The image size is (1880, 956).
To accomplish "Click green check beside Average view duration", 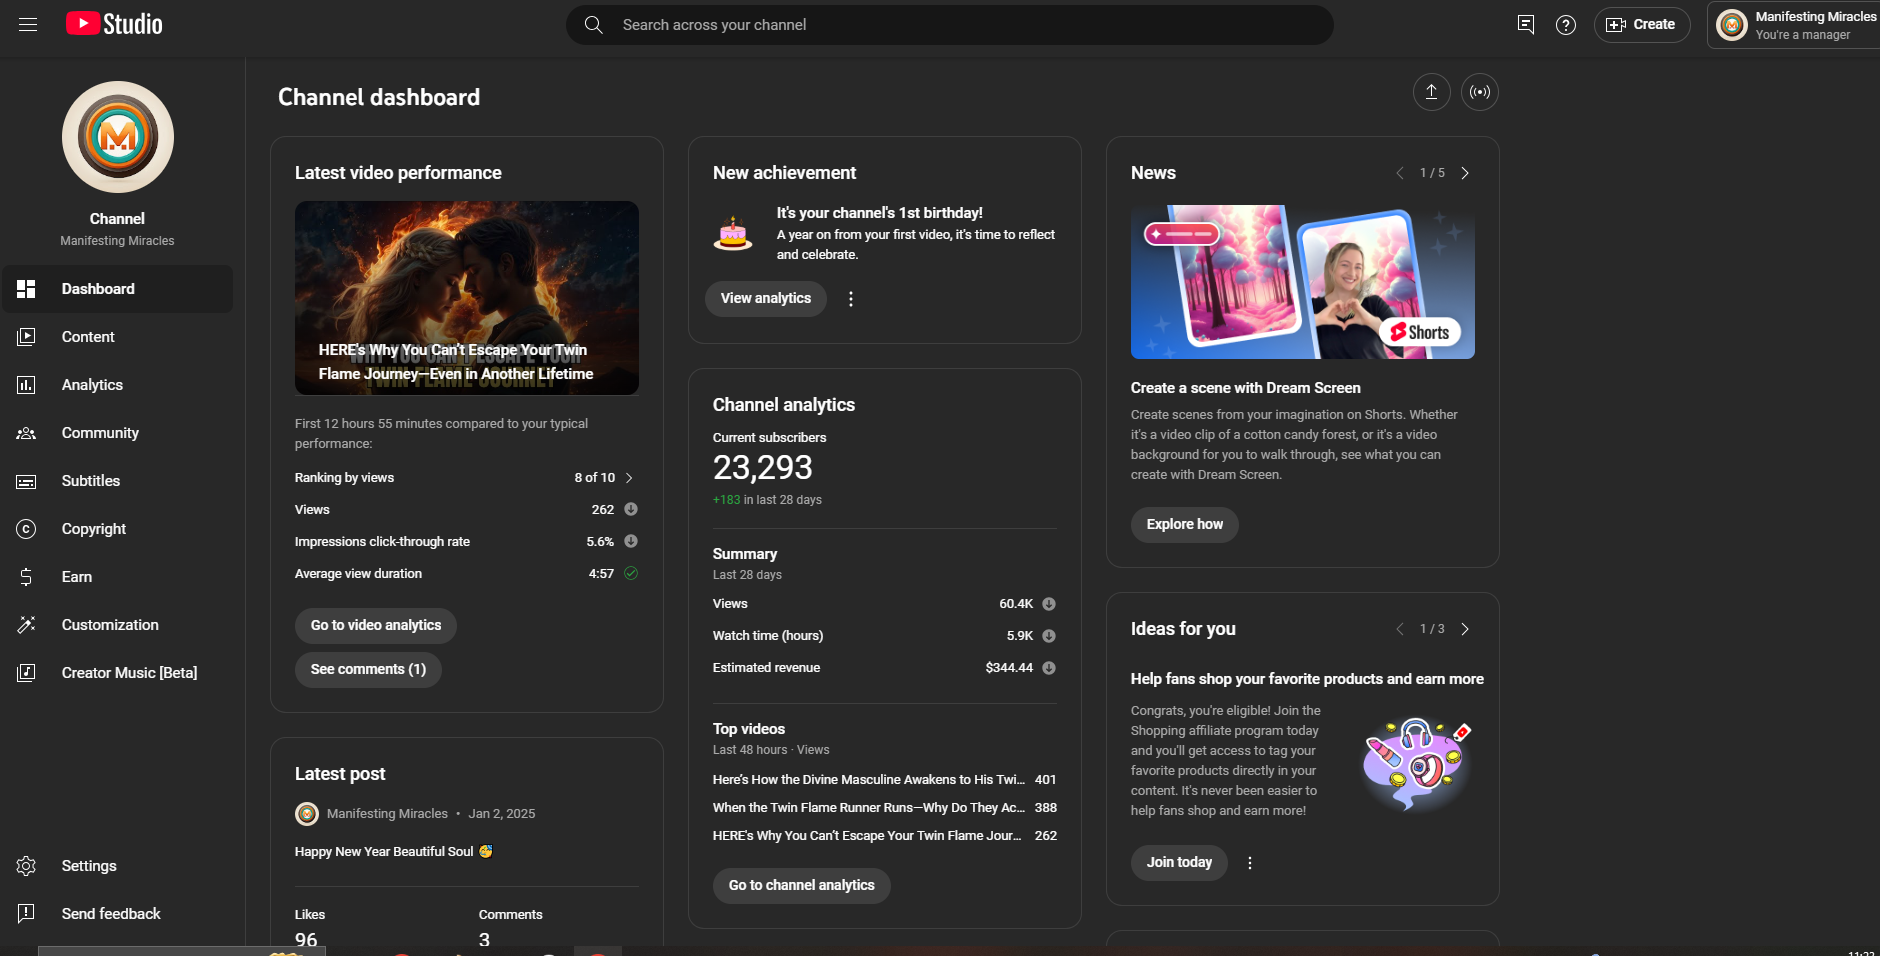I will pyautogui.click(x=631, y=573).
